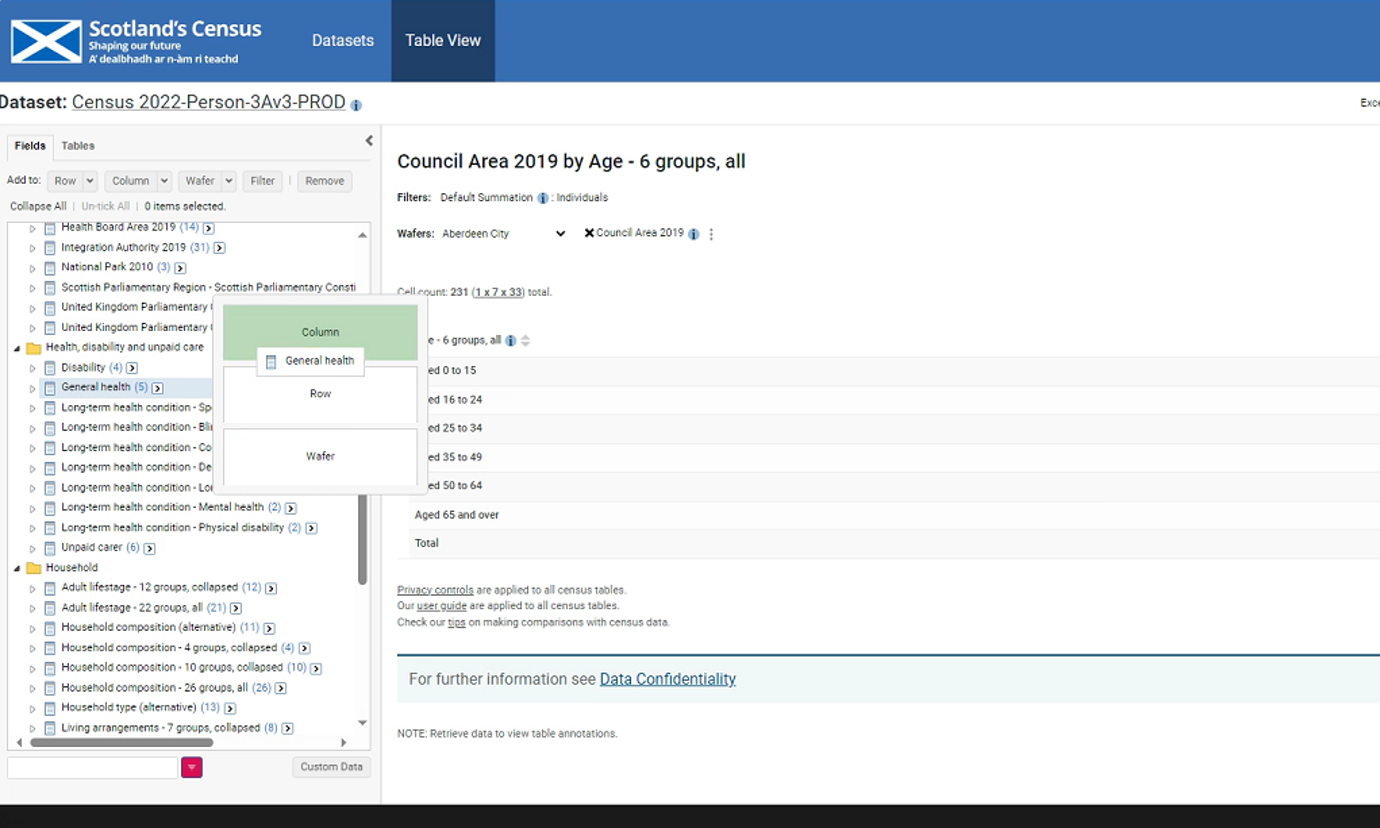Click the Custom Data button
This screenshot has width=1380, height=828.
(331, 767)
